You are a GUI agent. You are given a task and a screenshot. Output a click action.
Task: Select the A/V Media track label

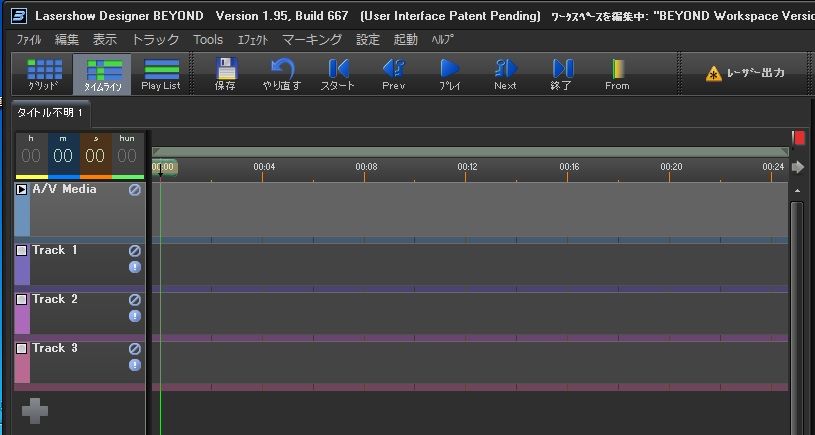pos(64,189)
